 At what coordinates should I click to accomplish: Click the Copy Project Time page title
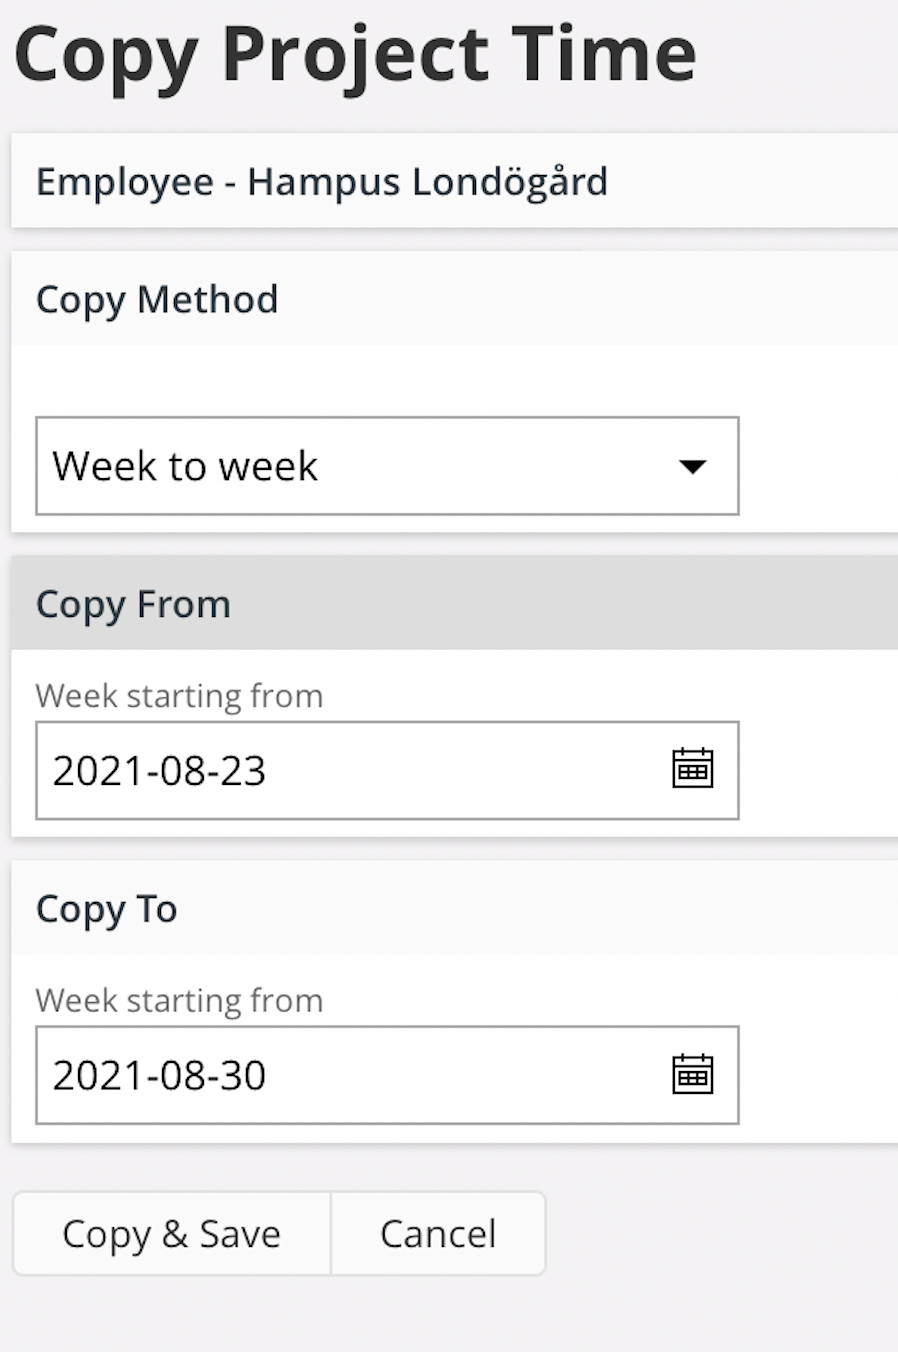(355, 55)
